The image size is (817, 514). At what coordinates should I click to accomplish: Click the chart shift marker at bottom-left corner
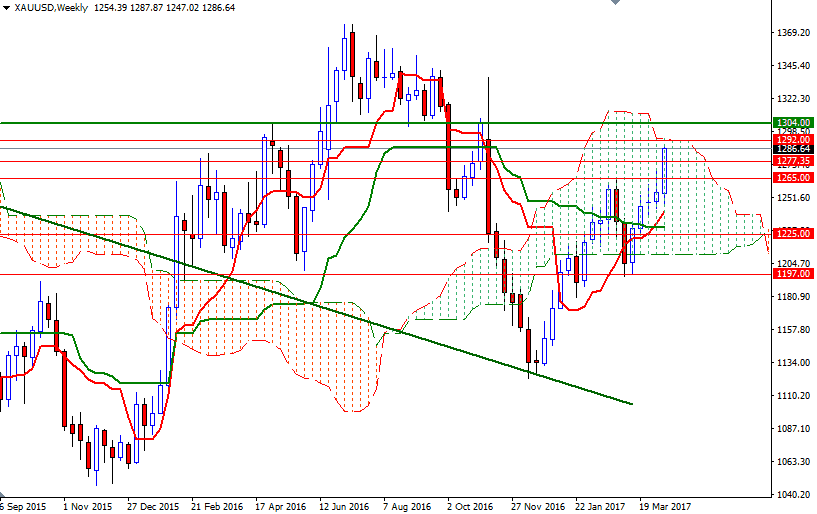(x=4, y=497)
